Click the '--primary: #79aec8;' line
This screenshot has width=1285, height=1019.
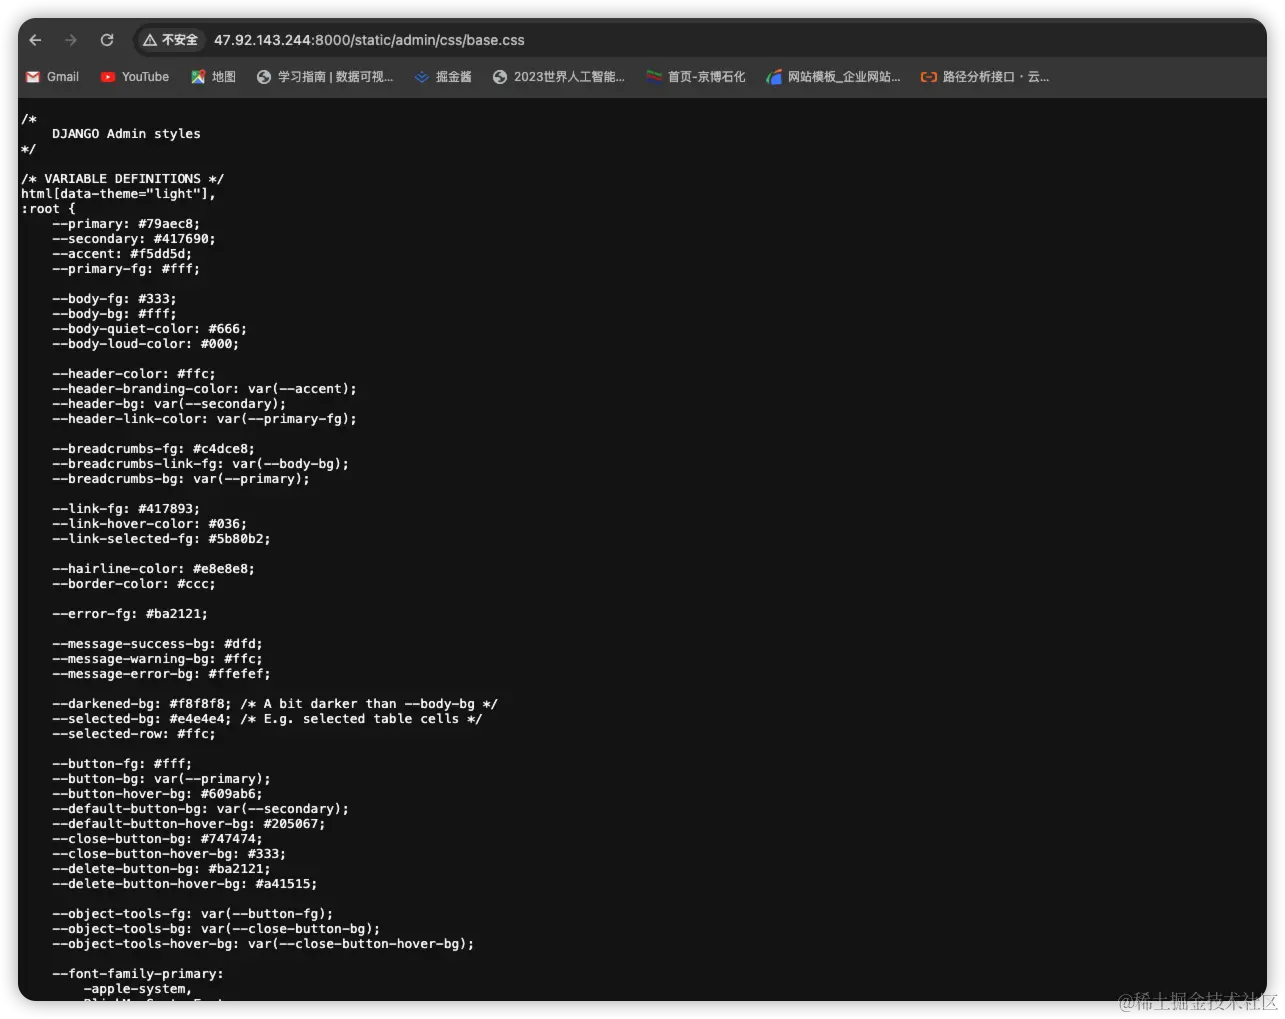(x=126, y=224)
